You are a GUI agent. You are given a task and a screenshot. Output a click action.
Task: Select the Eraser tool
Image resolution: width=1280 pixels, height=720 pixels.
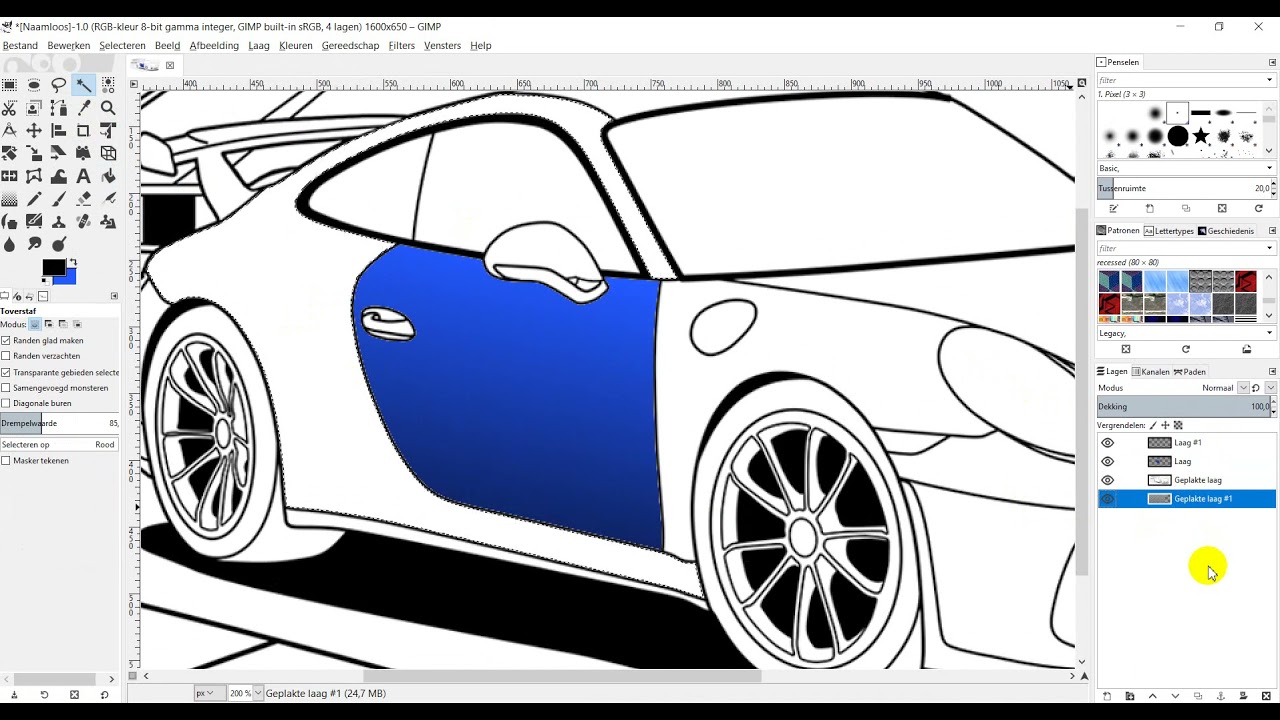point(83,199)
